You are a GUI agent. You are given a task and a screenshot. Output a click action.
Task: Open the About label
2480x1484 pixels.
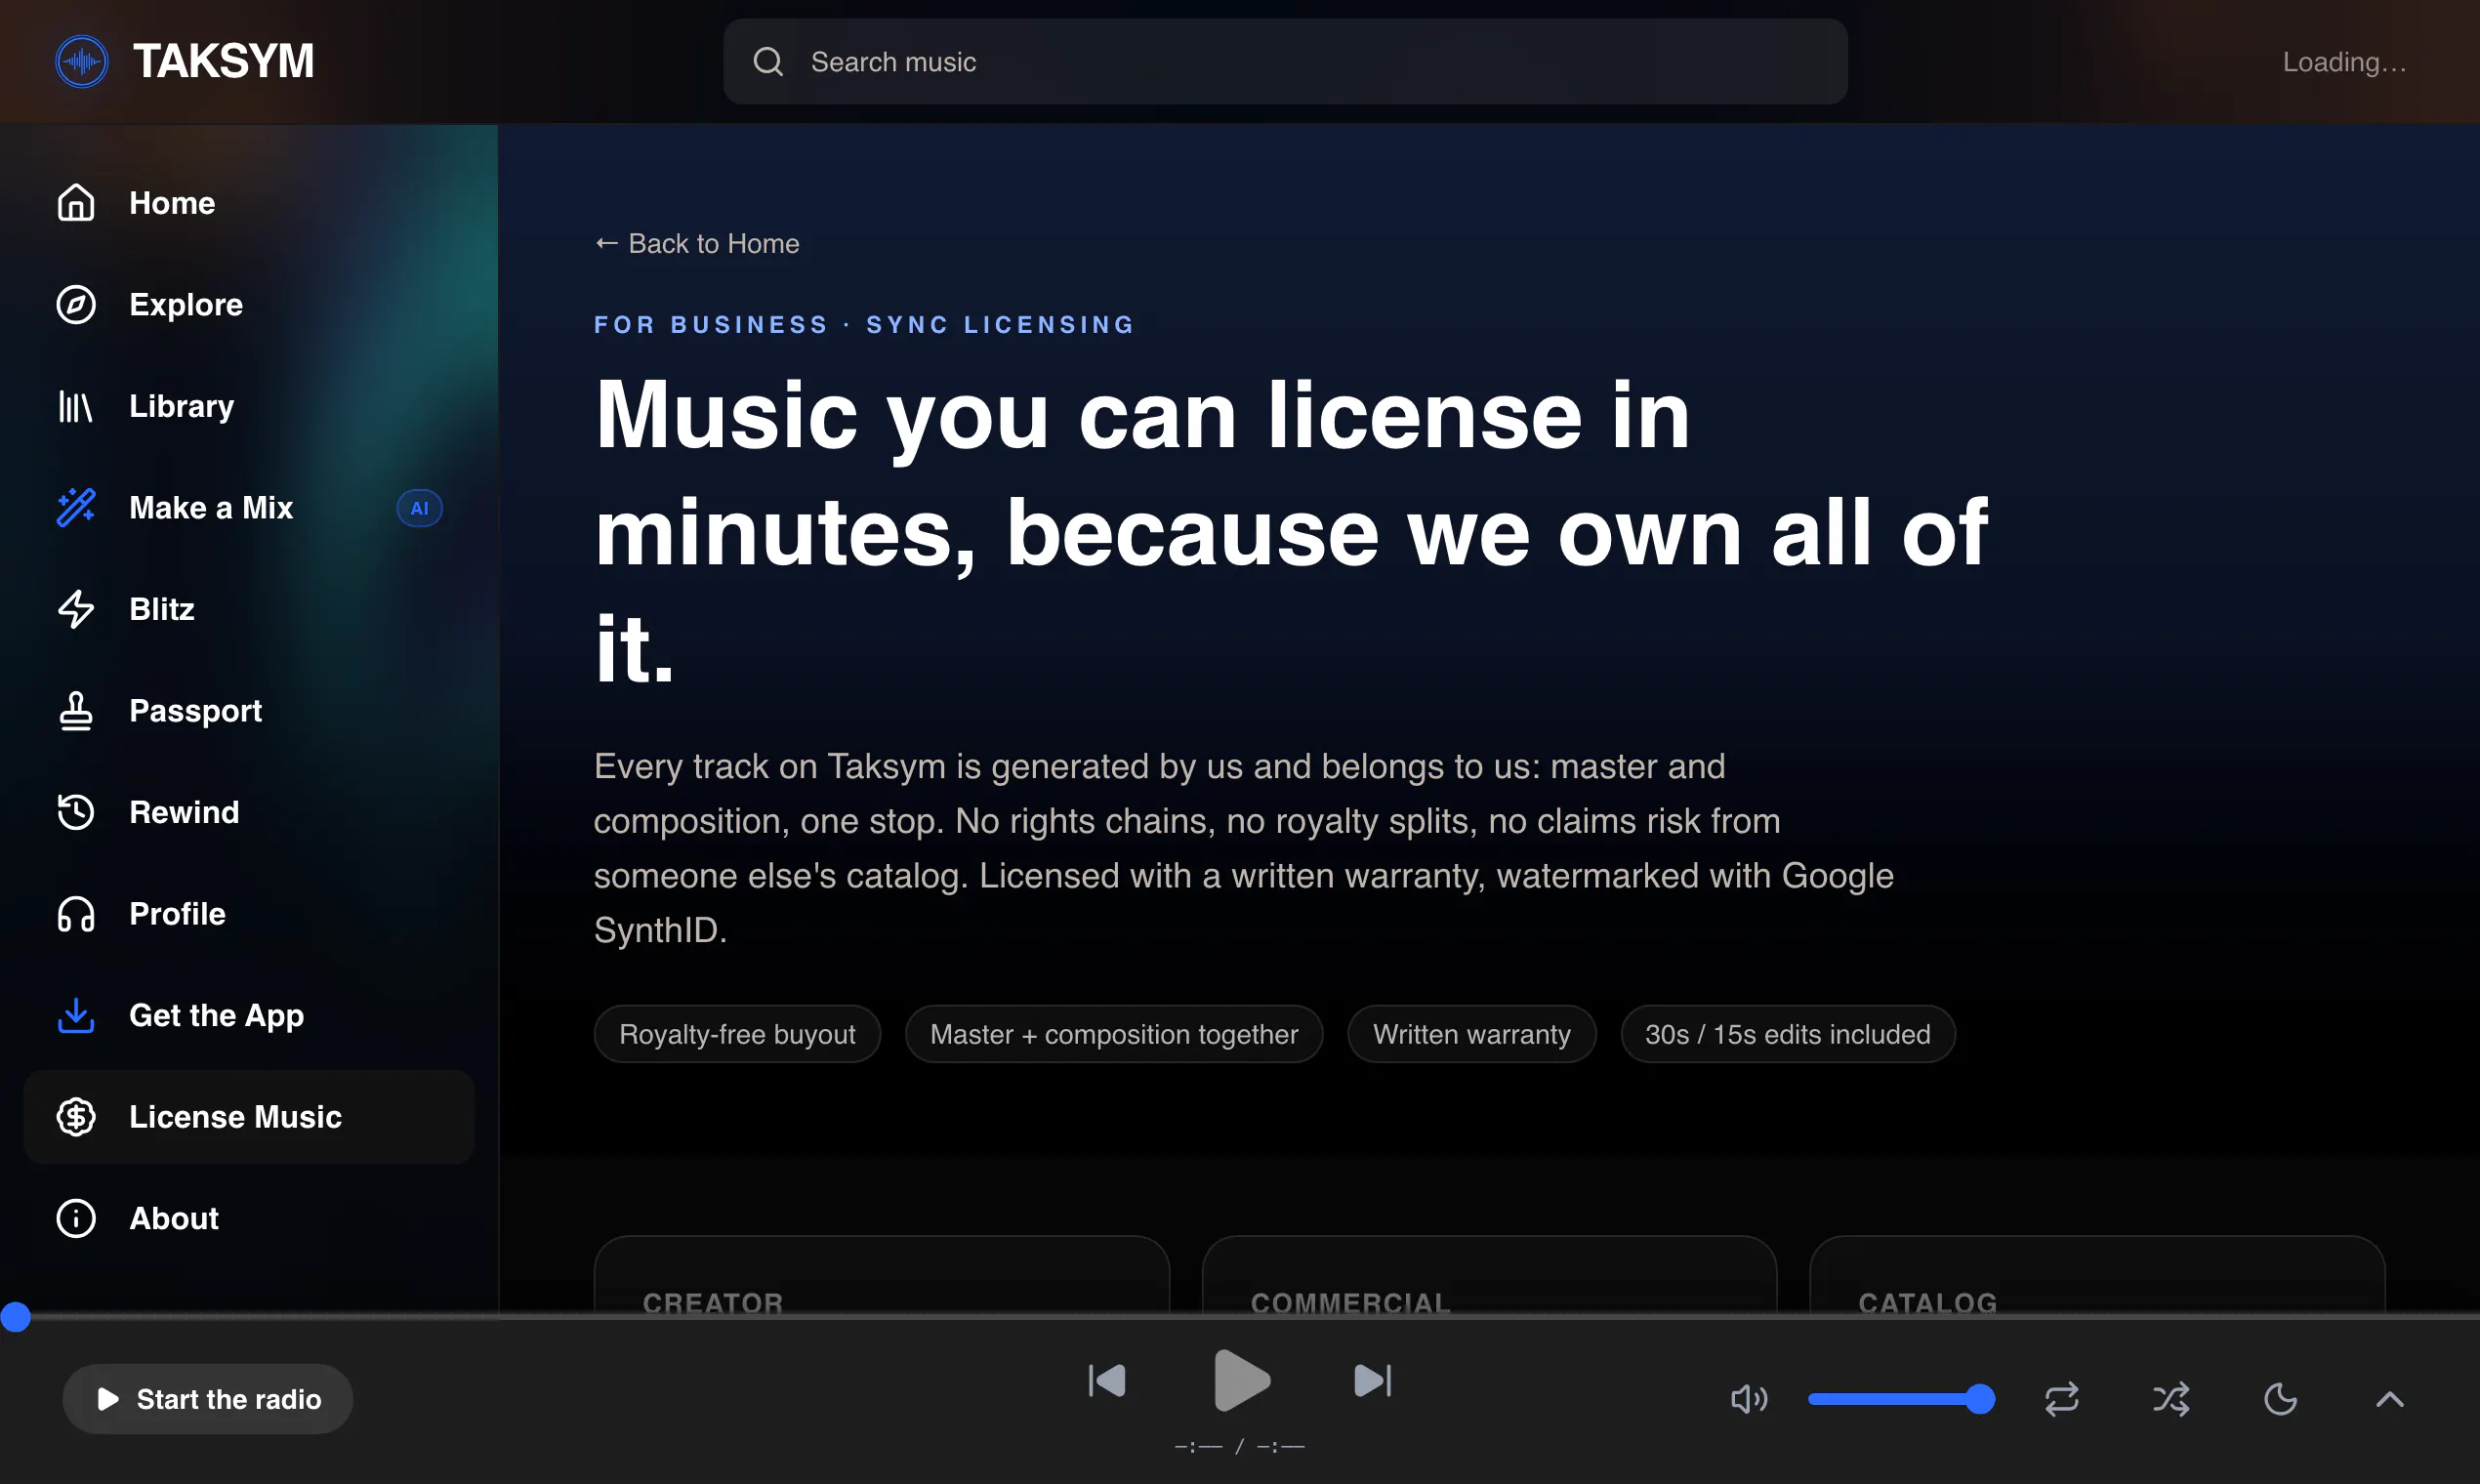click(x=174, y=1220)
